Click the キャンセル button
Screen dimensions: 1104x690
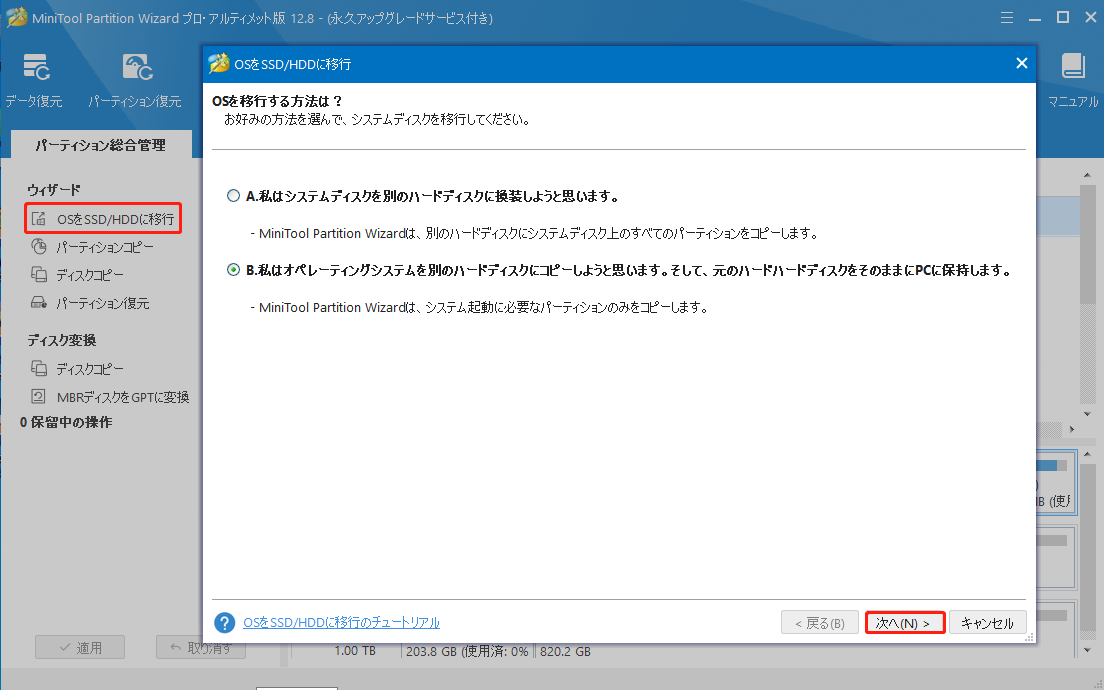point(987,623)
